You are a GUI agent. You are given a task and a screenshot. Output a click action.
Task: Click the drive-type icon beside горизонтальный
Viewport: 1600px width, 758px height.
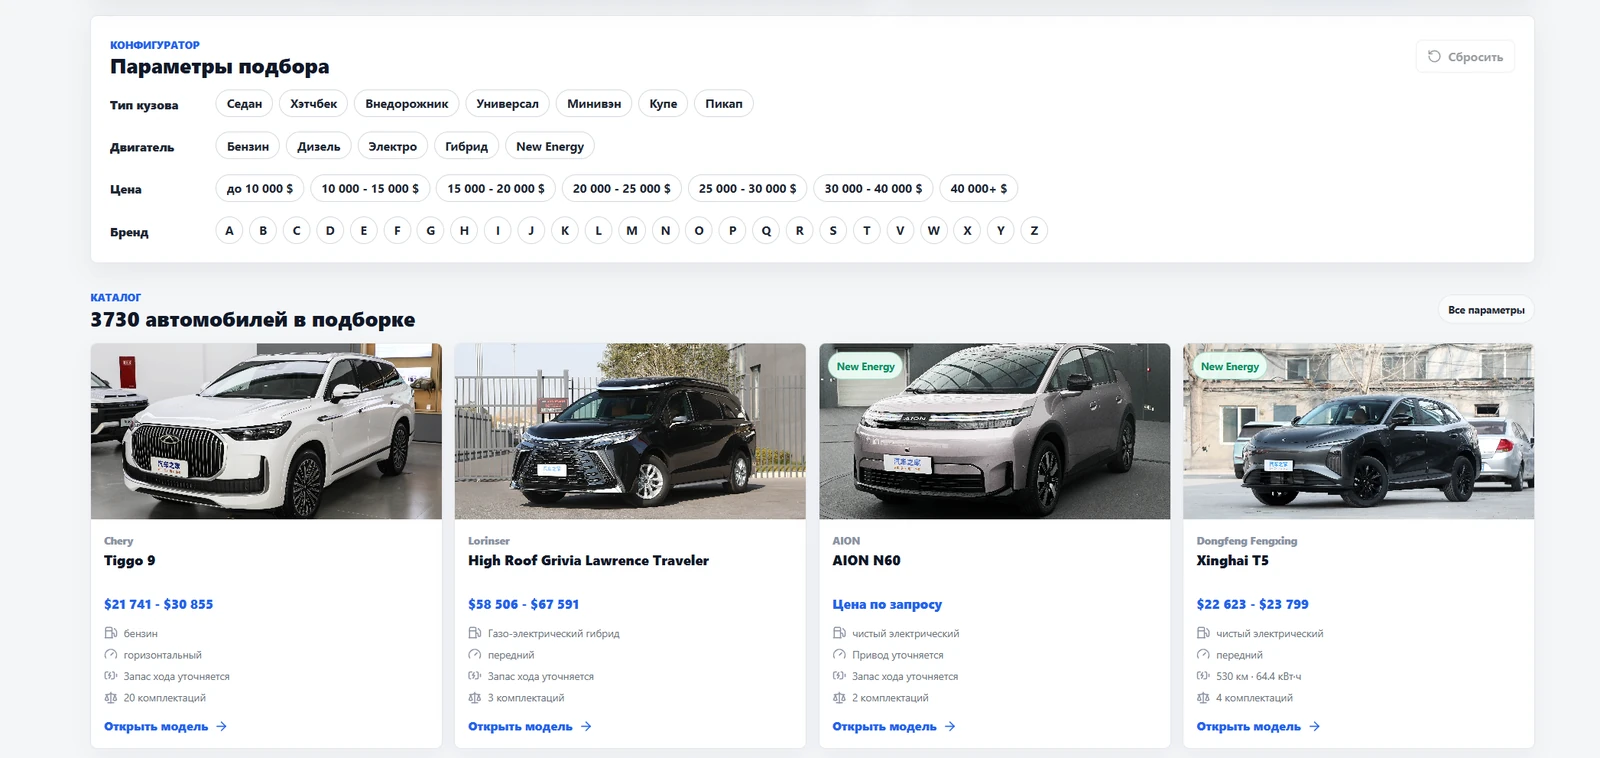(111, 655)
